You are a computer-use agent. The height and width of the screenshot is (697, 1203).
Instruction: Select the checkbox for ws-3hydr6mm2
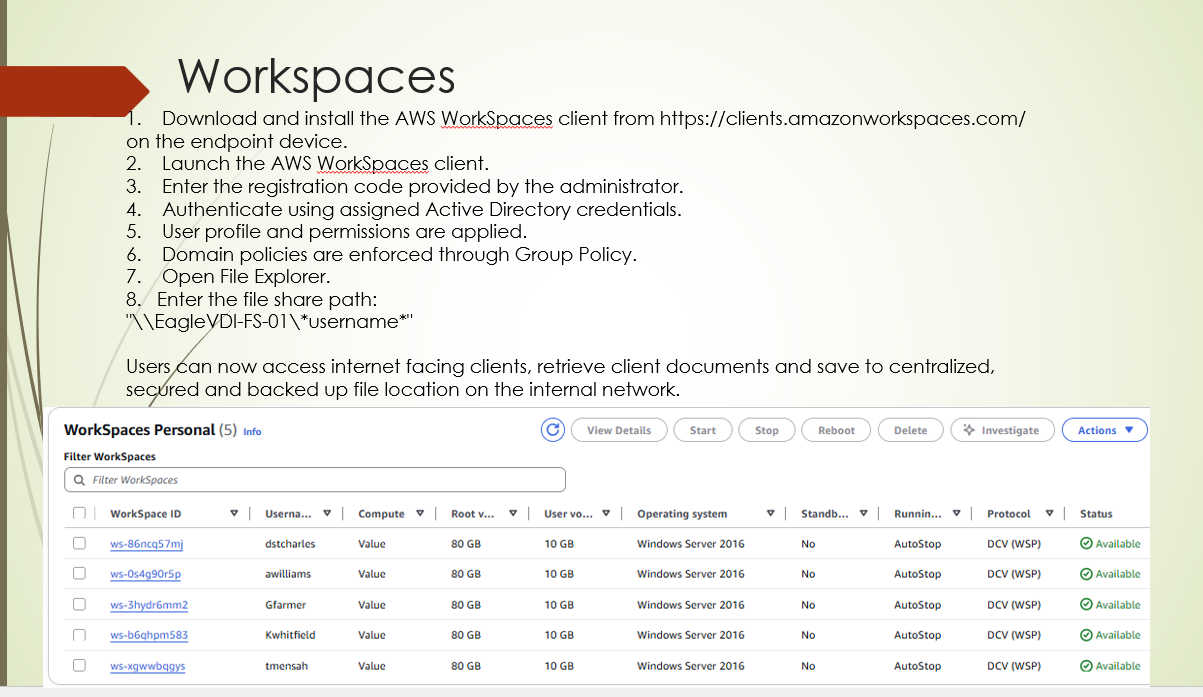(79, 605)
